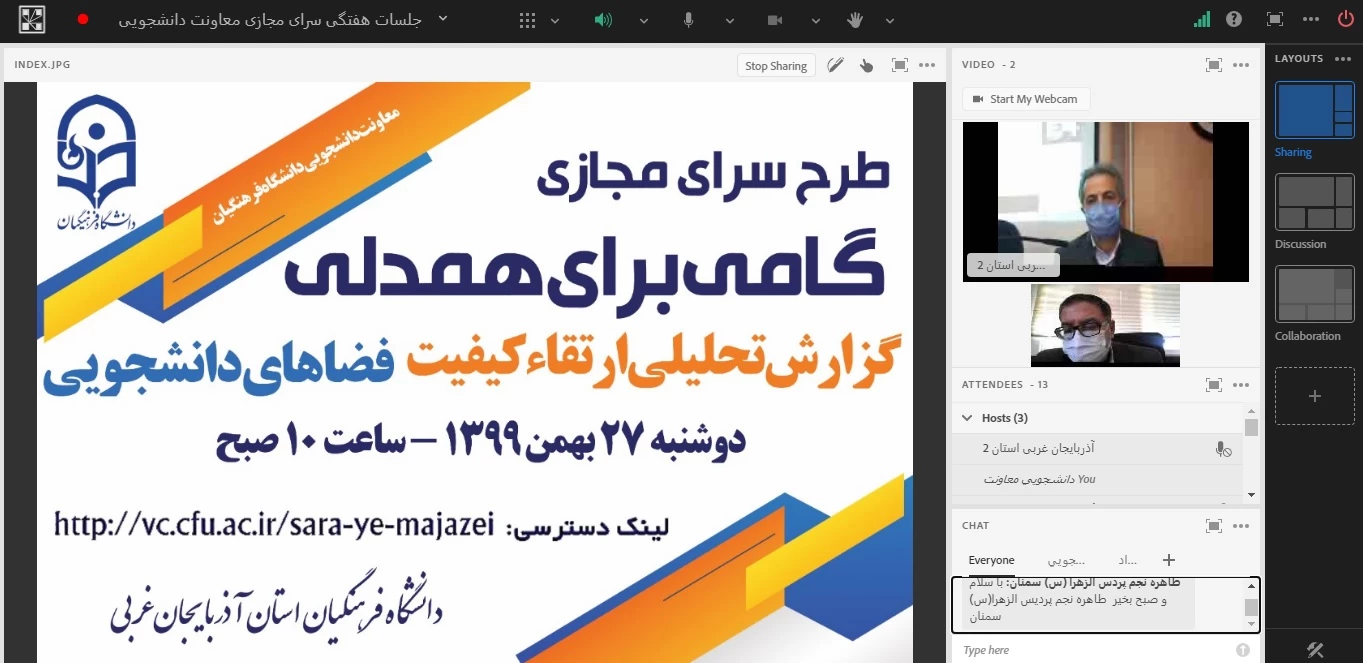Viewport: 1363px width, 663px height.
Task: Click Start My Webcam button
Action: click(1026, 99)
